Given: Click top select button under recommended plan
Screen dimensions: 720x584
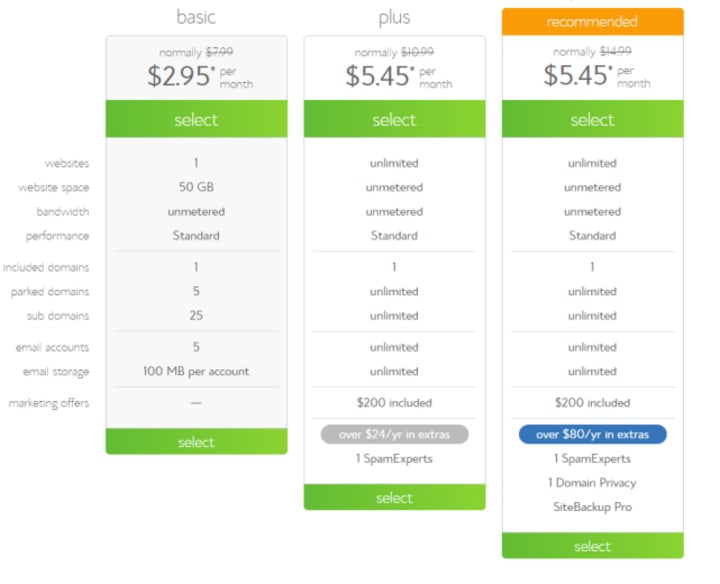Looking at the screenshot, I should (x=592, y=119).
